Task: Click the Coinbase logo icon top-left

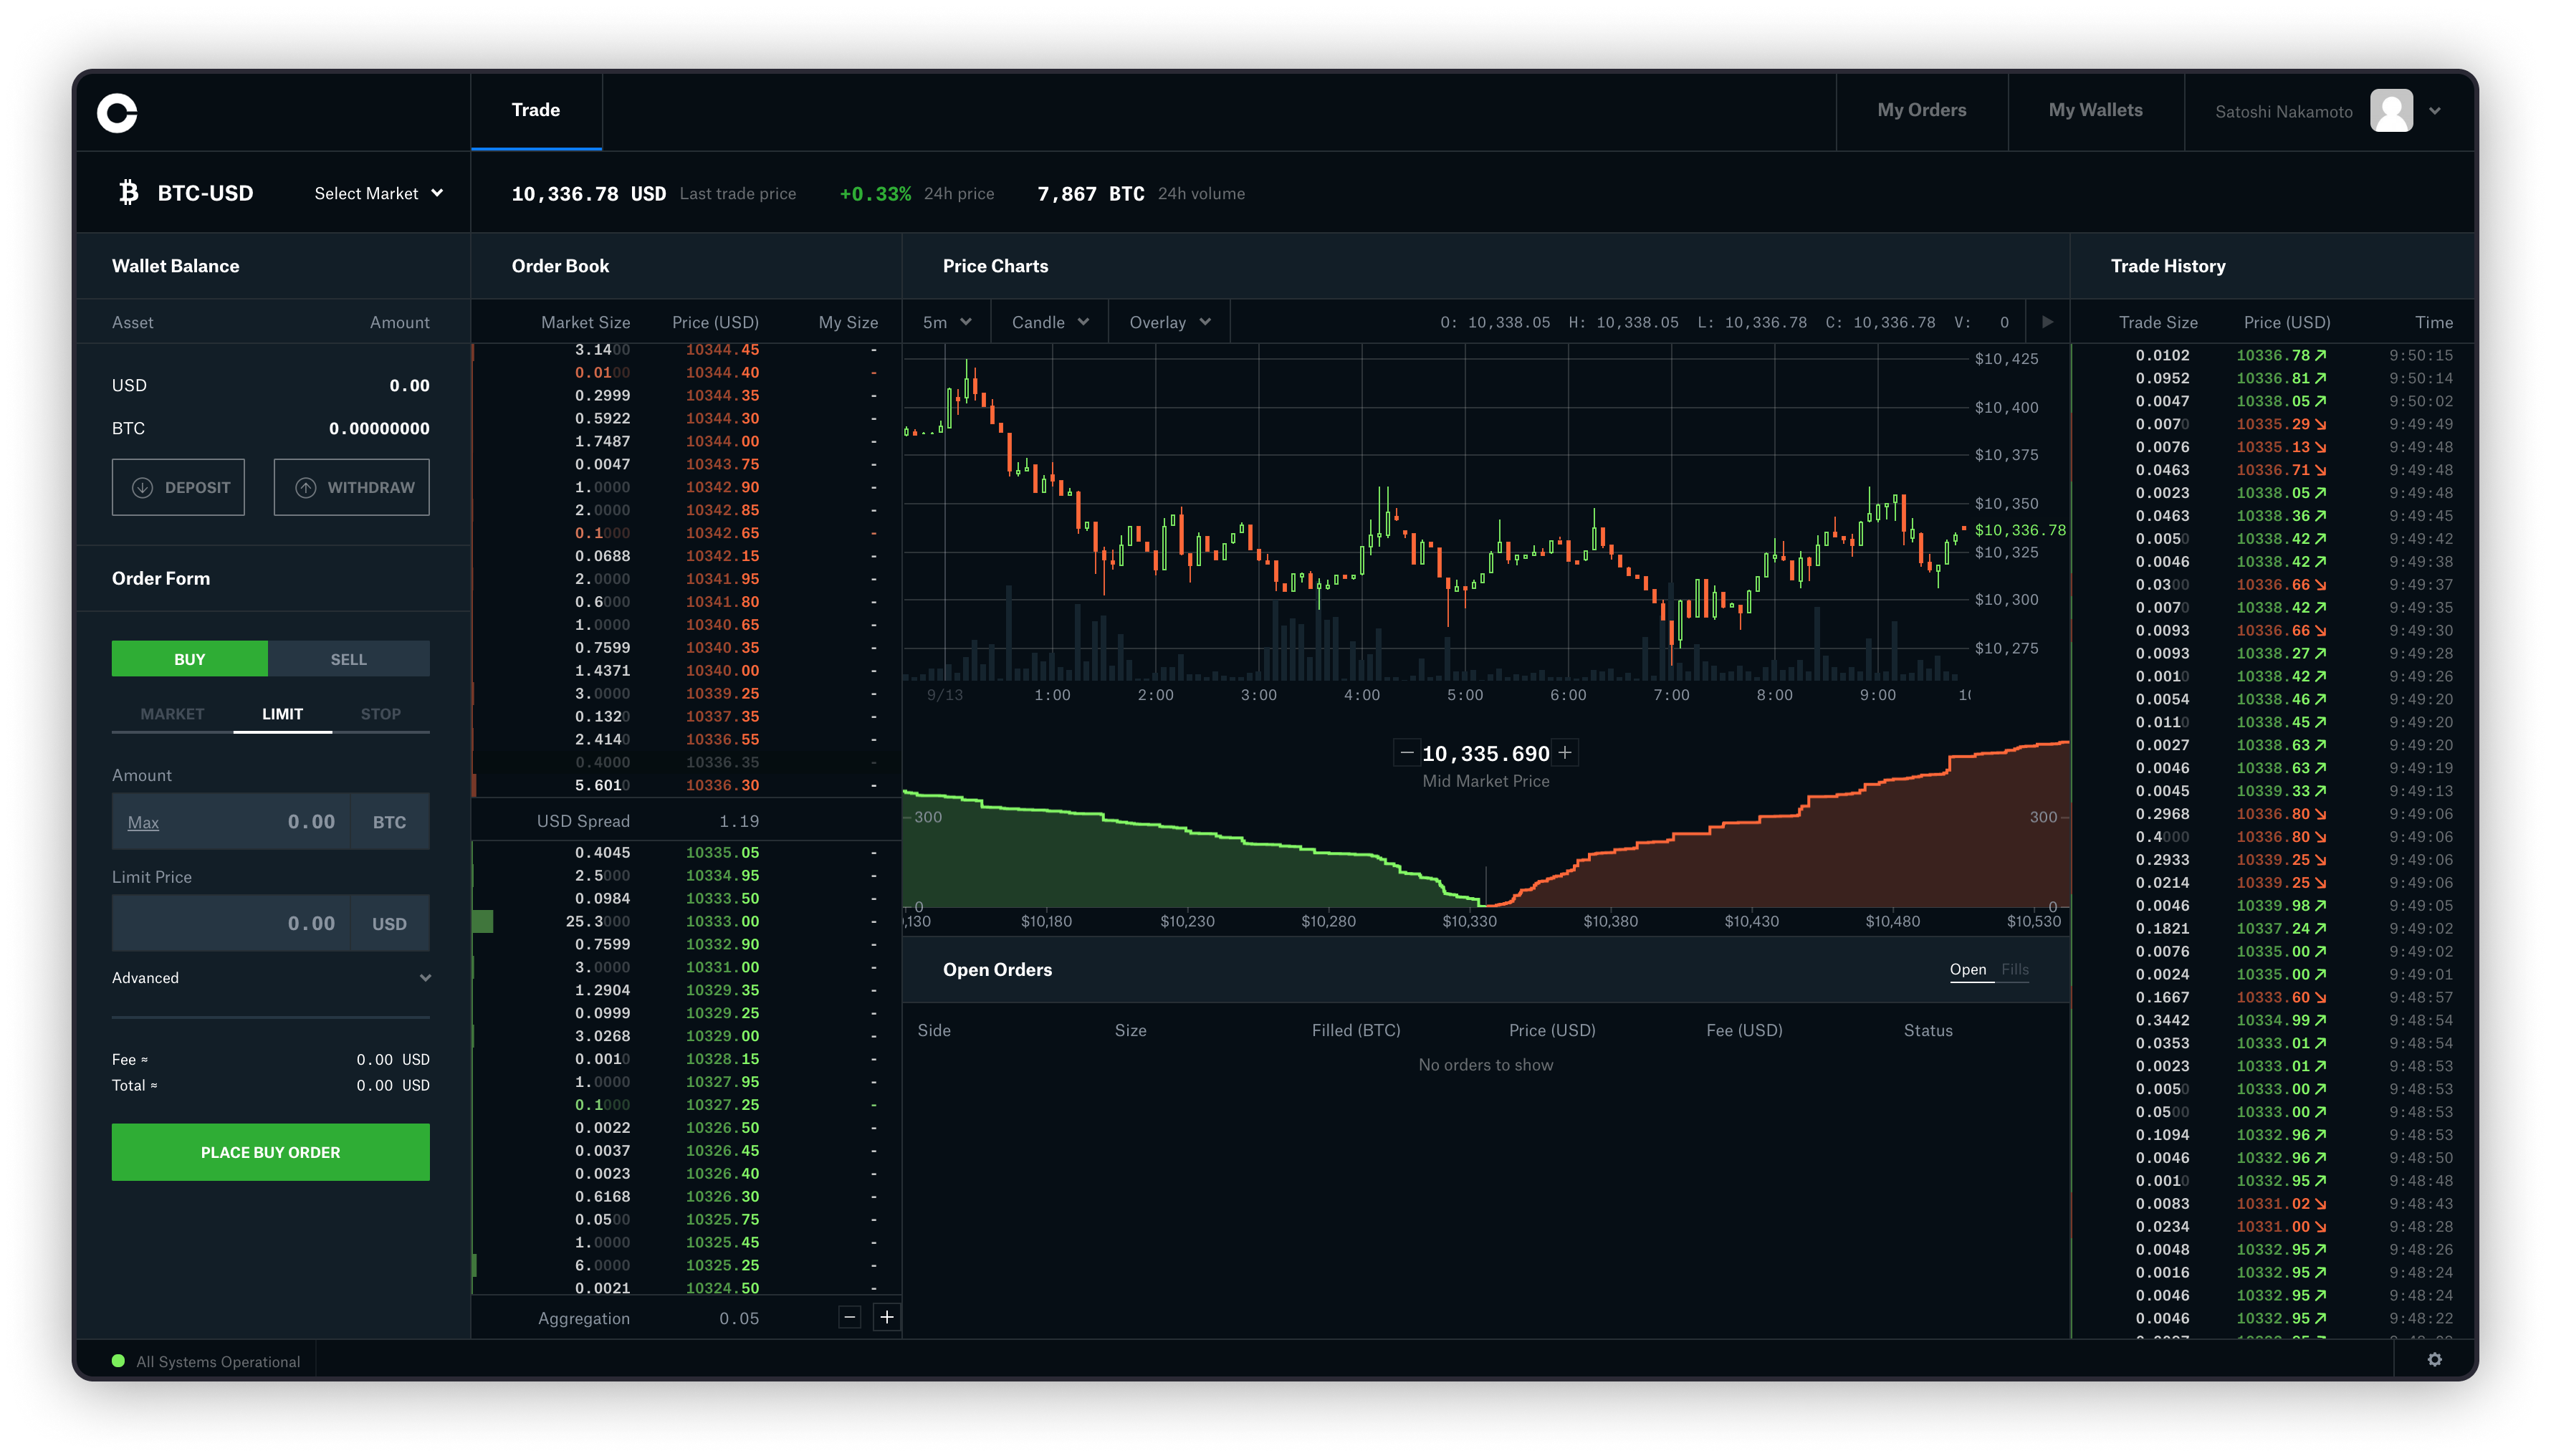Action: click(119, 110)
